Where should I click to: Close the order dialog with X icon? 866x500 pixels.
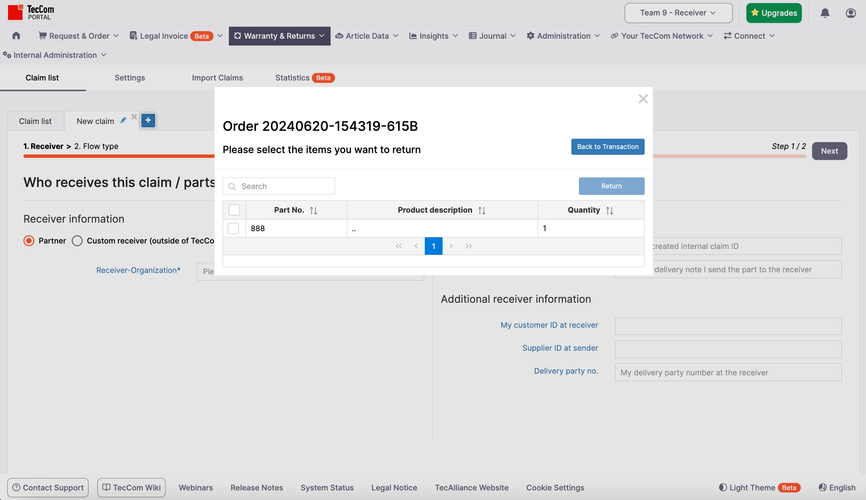pyautogui.click(x=643, y=99)
